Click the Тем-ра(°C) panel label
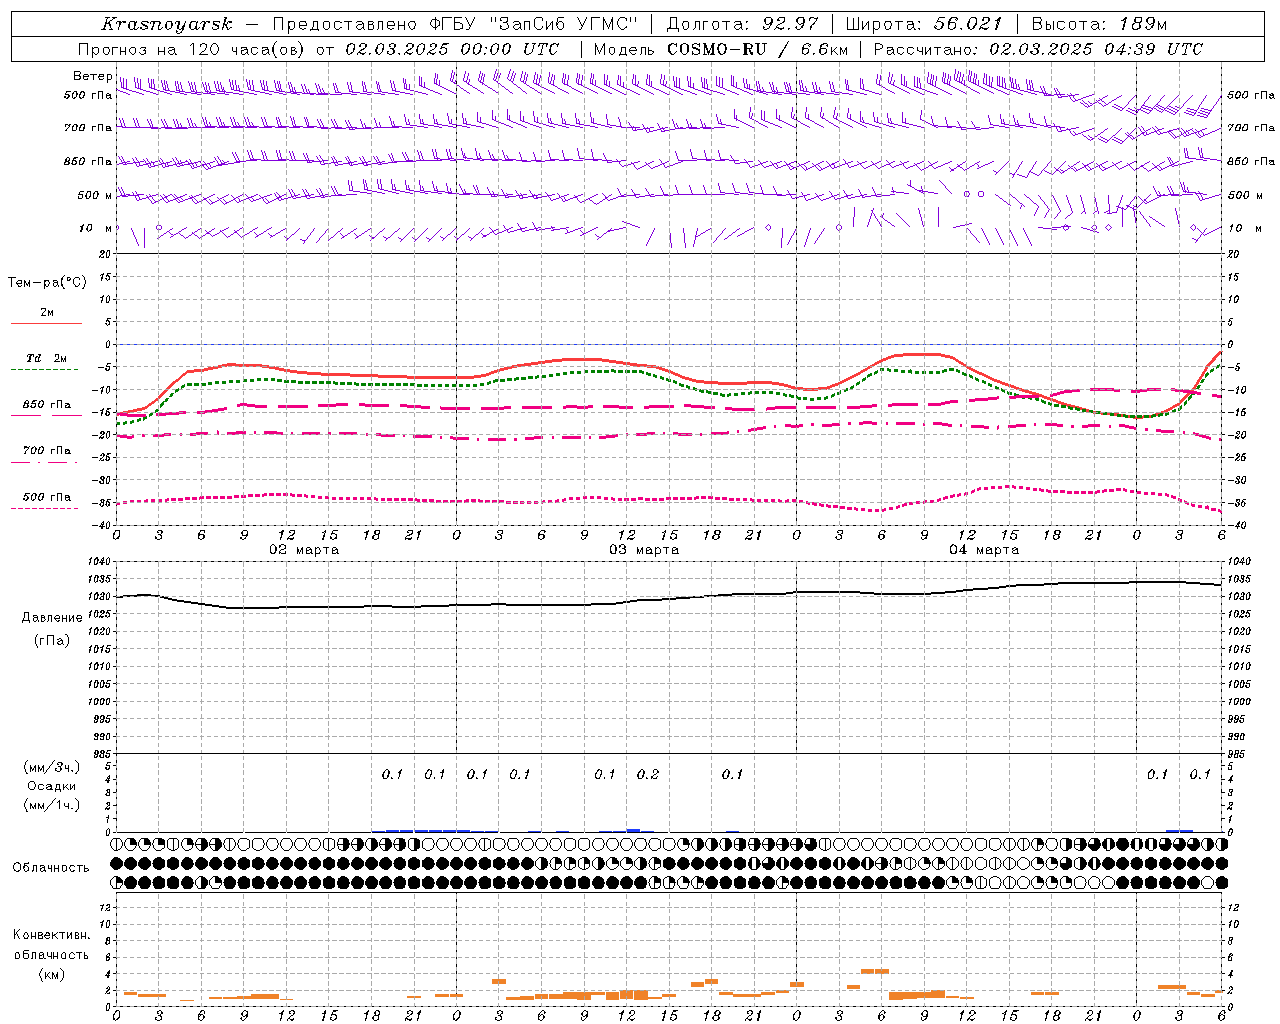Image resolution: width=1280 pixels, height=1024 pixels. click(x=47, y=283)
